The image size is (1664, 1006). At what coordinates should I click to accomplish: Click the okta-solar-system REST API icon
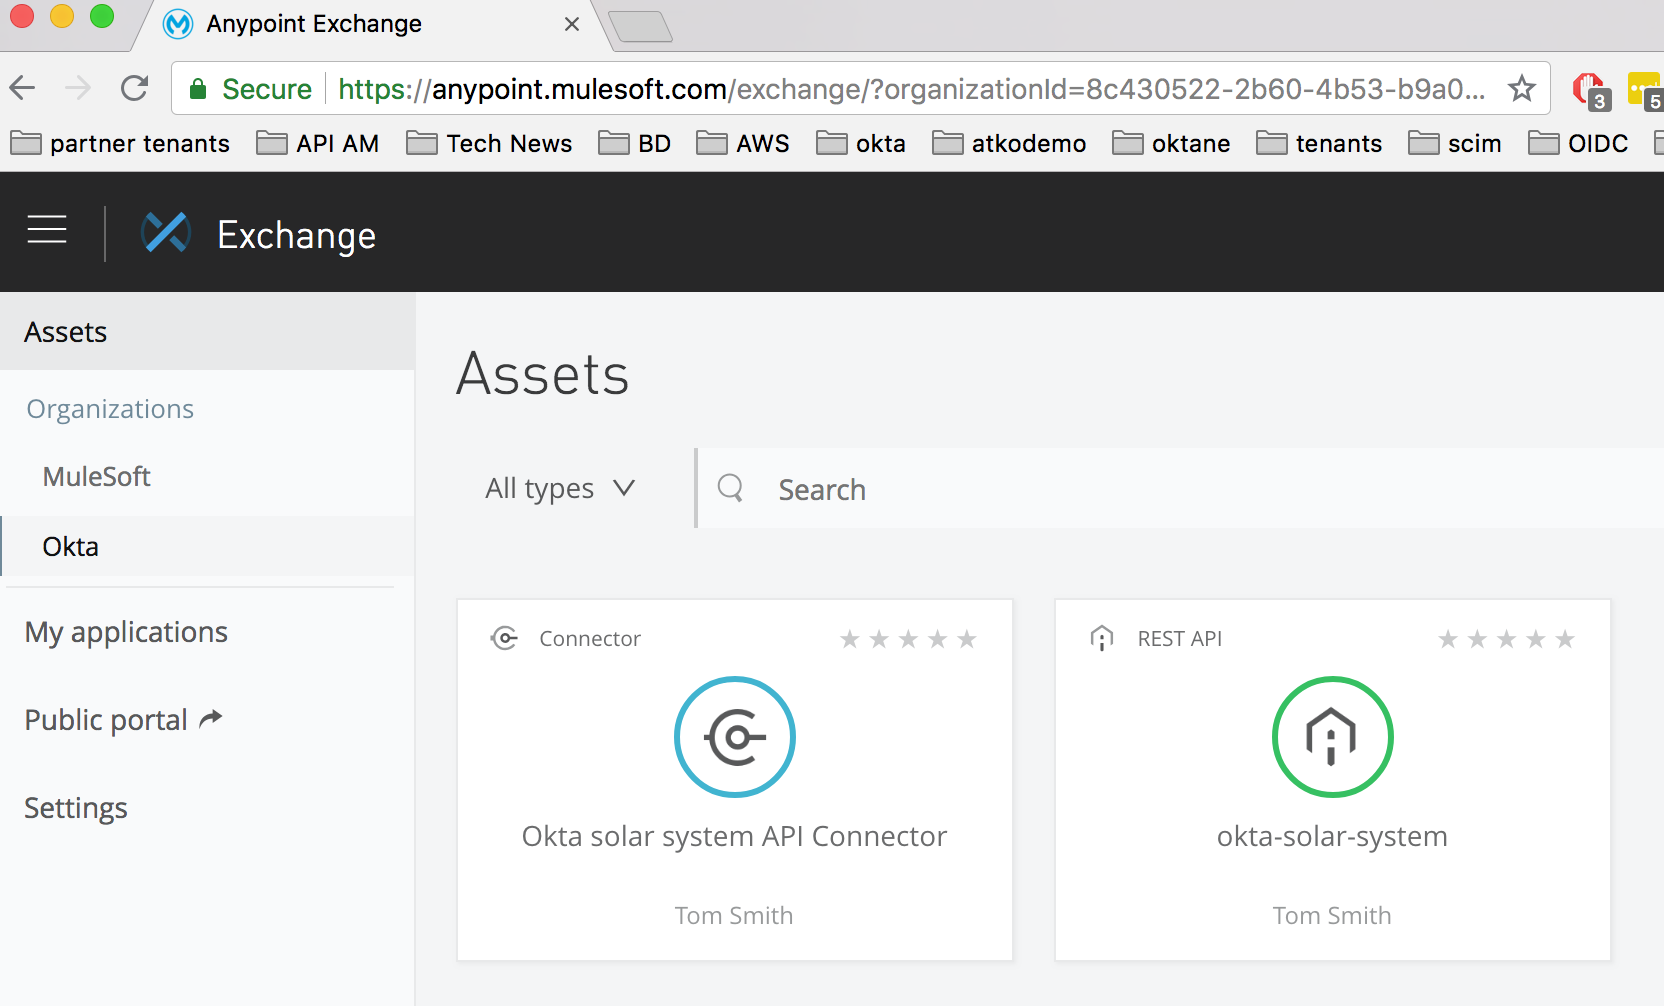[x=1332, y=737]
